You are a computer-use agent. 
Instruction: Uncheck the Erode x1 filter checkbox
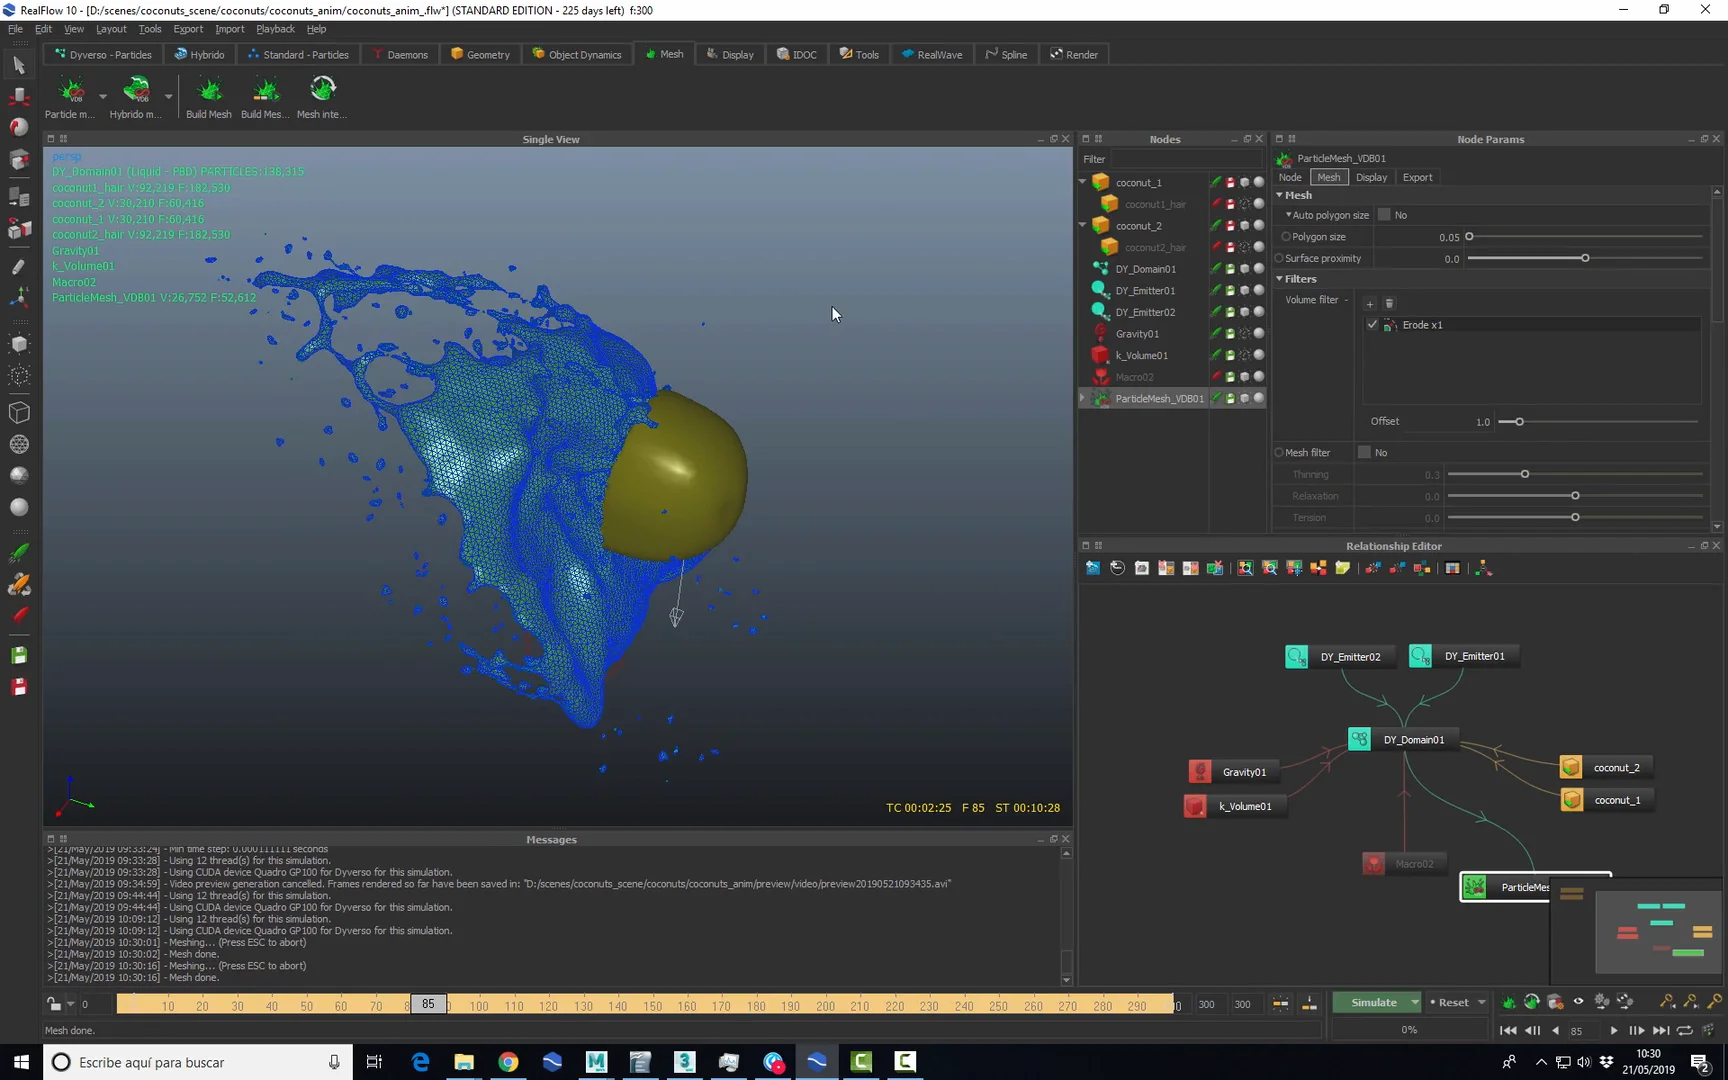tap(1372, 325)
